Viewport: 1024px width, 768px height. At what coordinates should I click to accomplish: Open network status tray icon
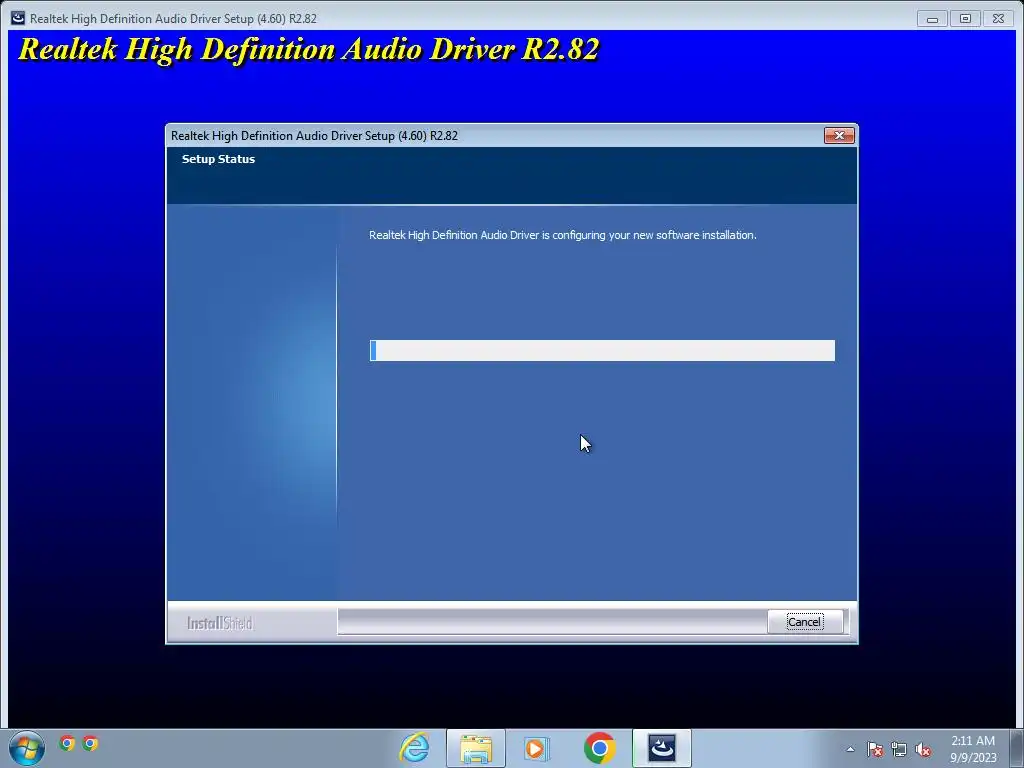pyautogui.click(x=899, y=750)
